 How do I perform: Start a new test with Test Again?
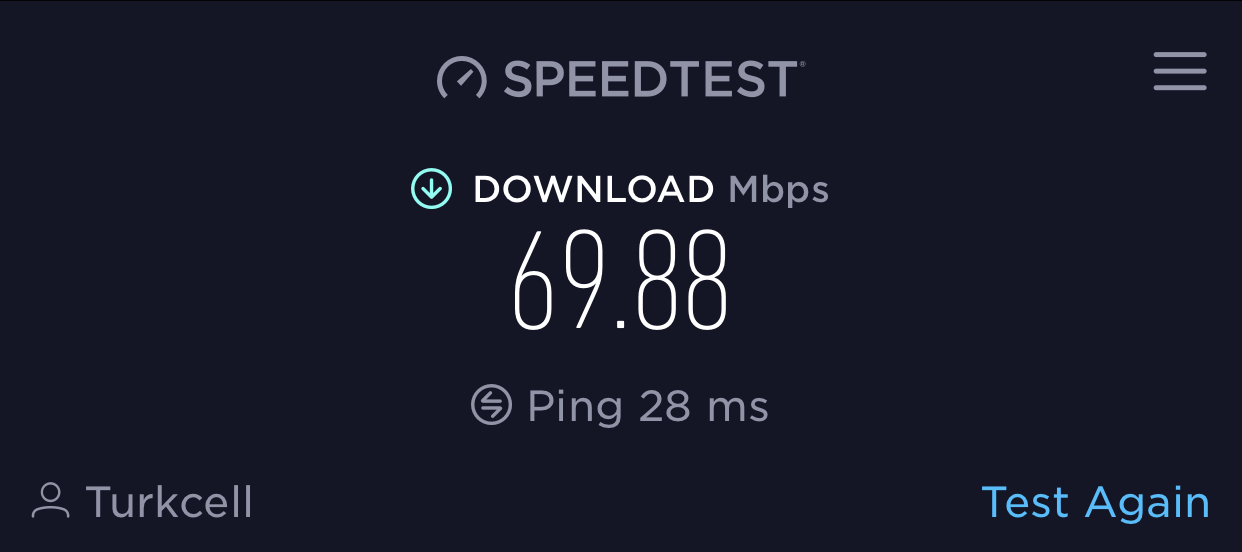[x=1095, y=502]
